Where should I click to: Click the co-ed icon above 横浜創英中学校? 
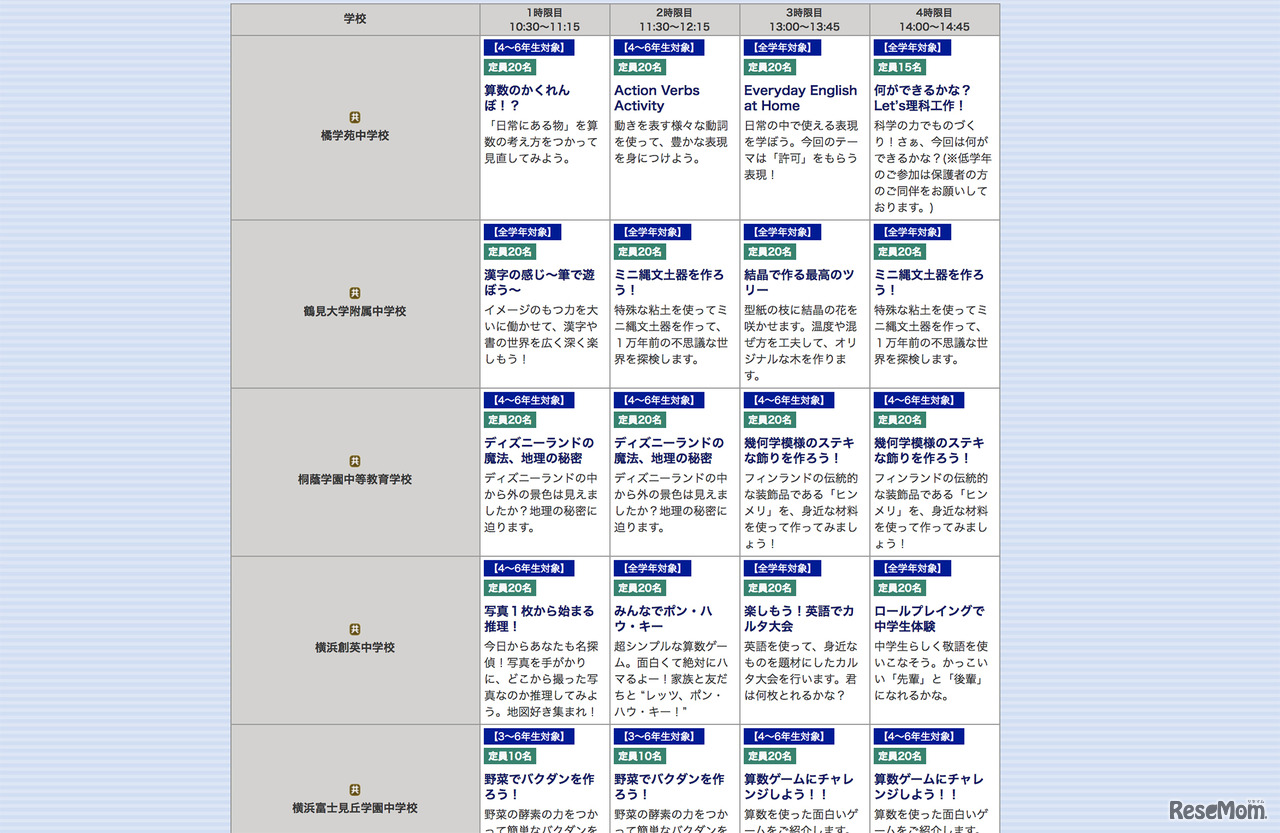(x=355, y=630)
